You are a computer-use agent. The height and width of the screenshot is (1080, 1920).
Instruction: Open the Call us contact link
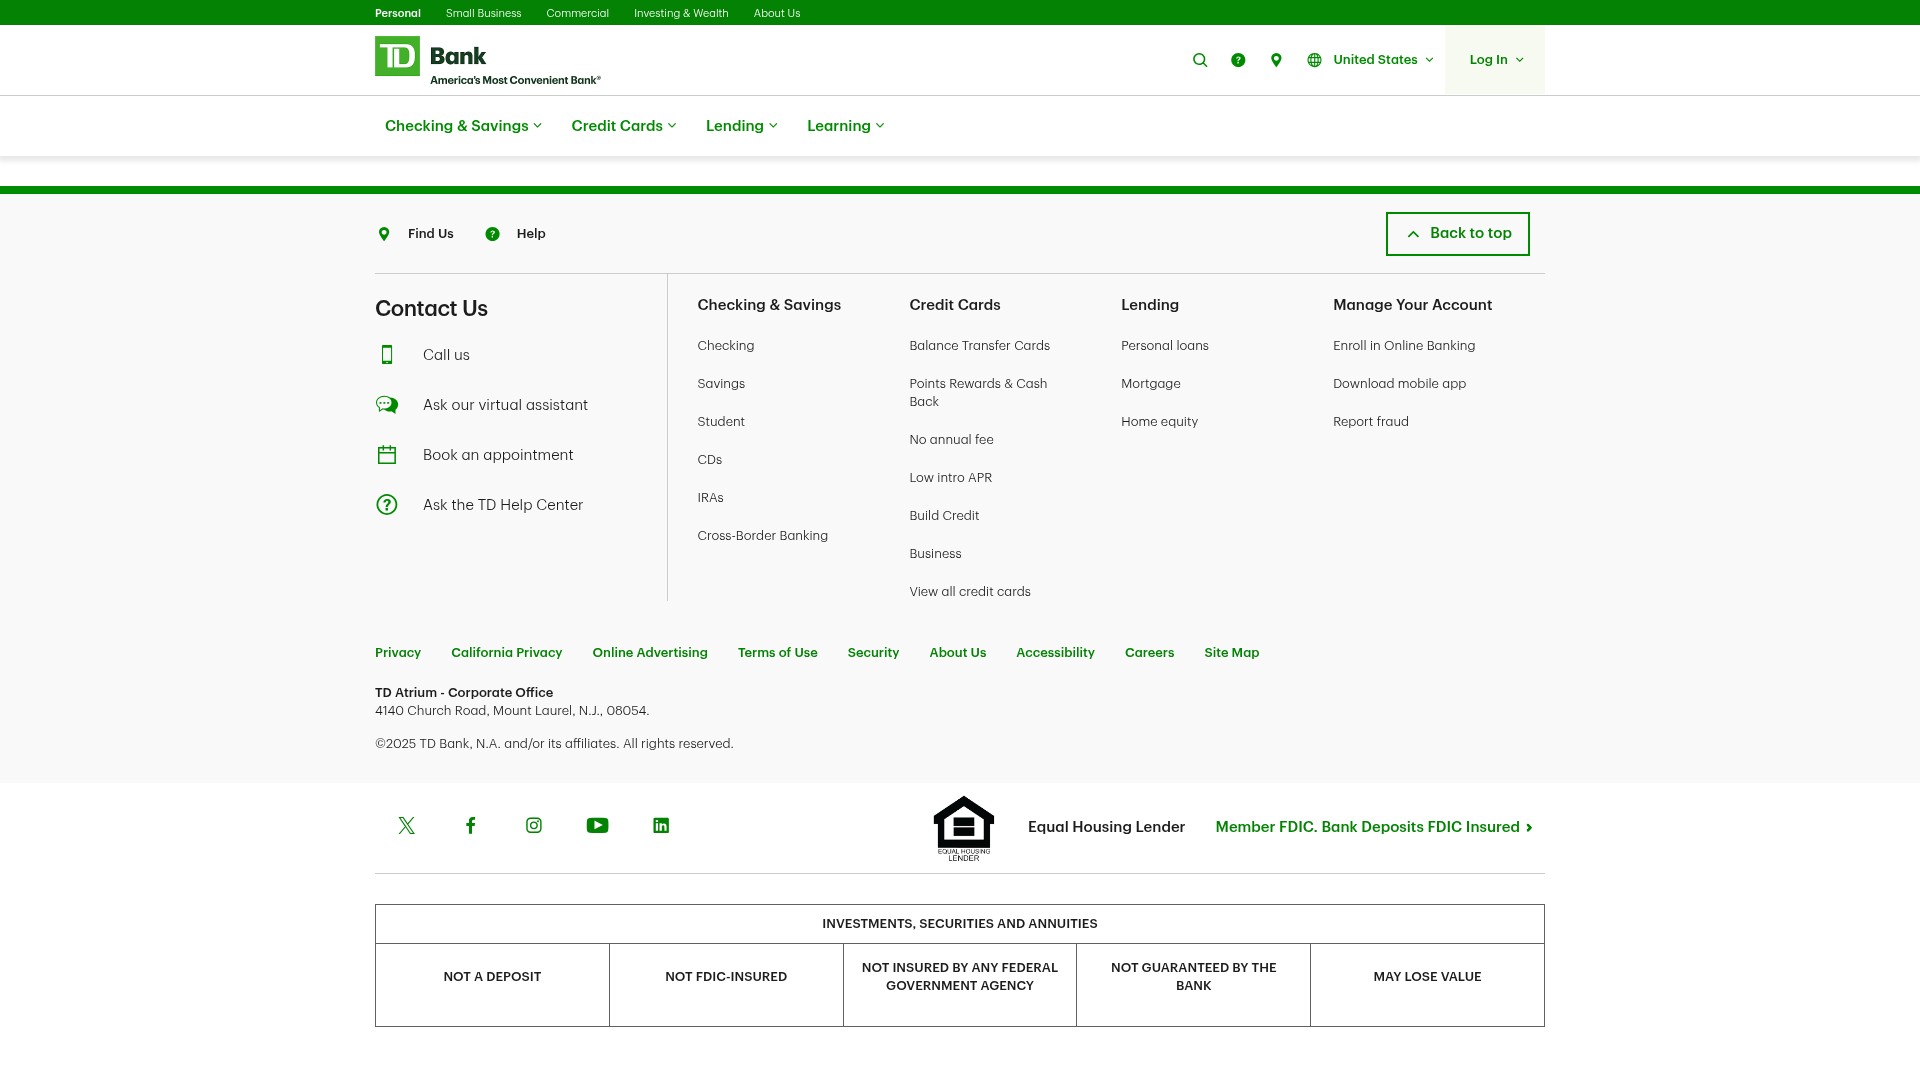[446, 355]
